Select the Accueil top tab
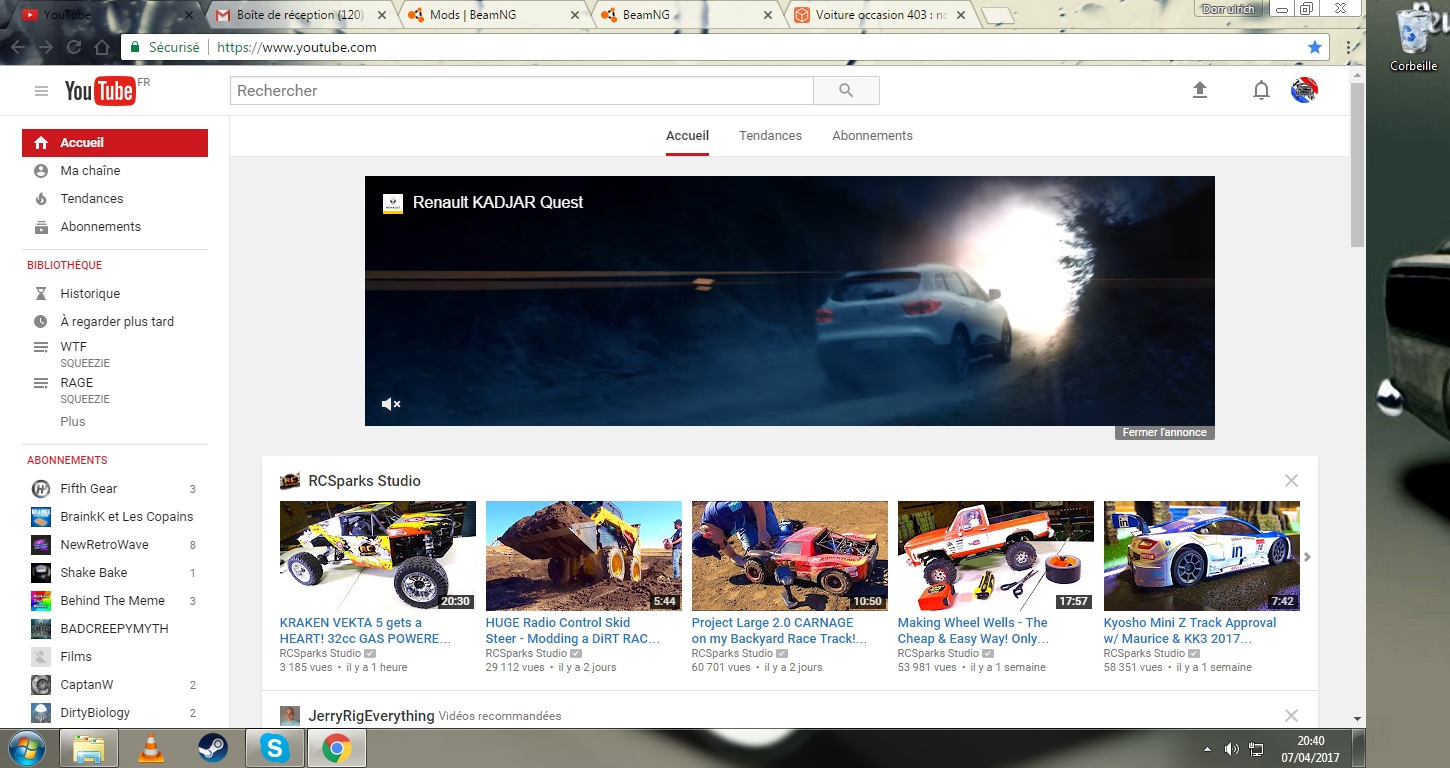The height and width of the screenshot is (768, 1450). (x=687, y=136)
